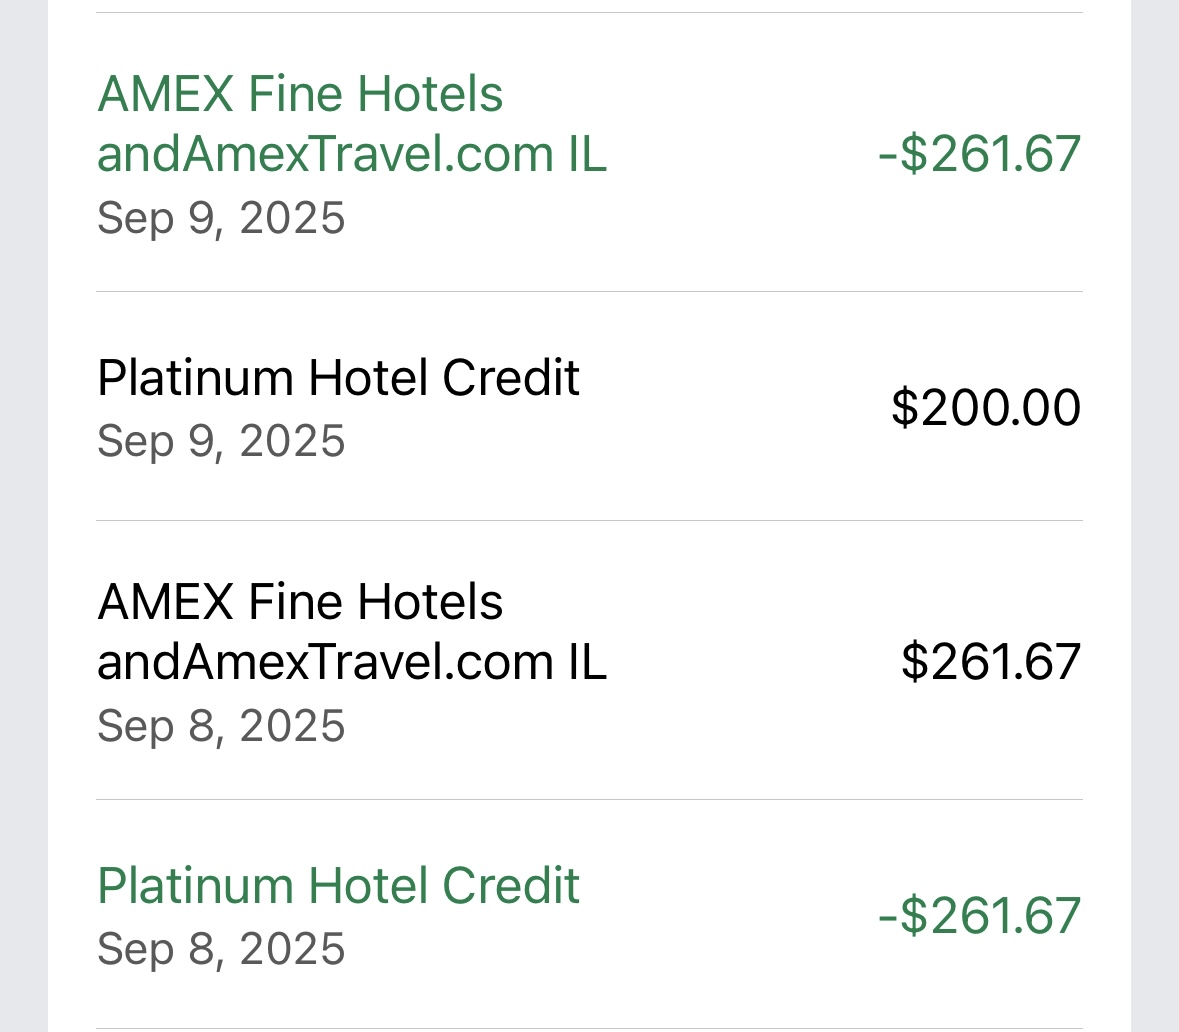The width and height of the screenshot is (1179, 1032).
Task: Click the $200.00 amount
Action: pyautogui.click(x=985, y=407)
